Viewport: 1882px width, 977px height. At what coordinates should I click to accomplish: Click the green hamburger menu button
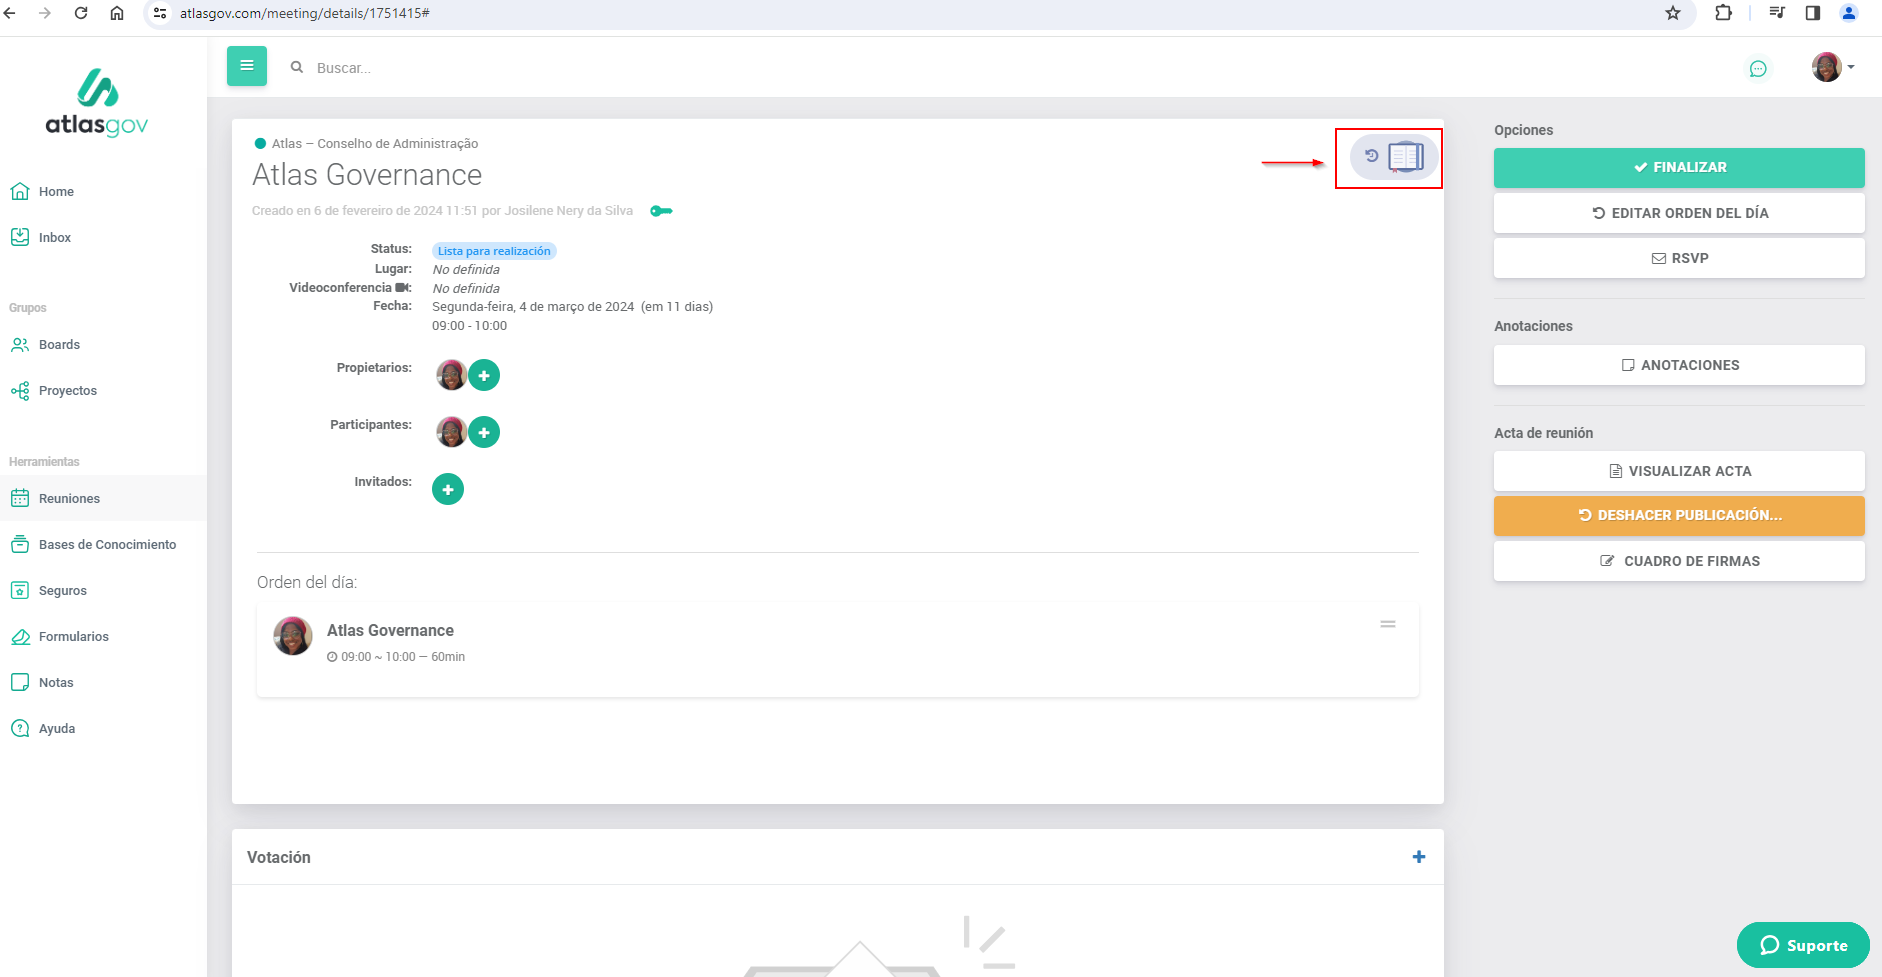[x=247, y=66]
